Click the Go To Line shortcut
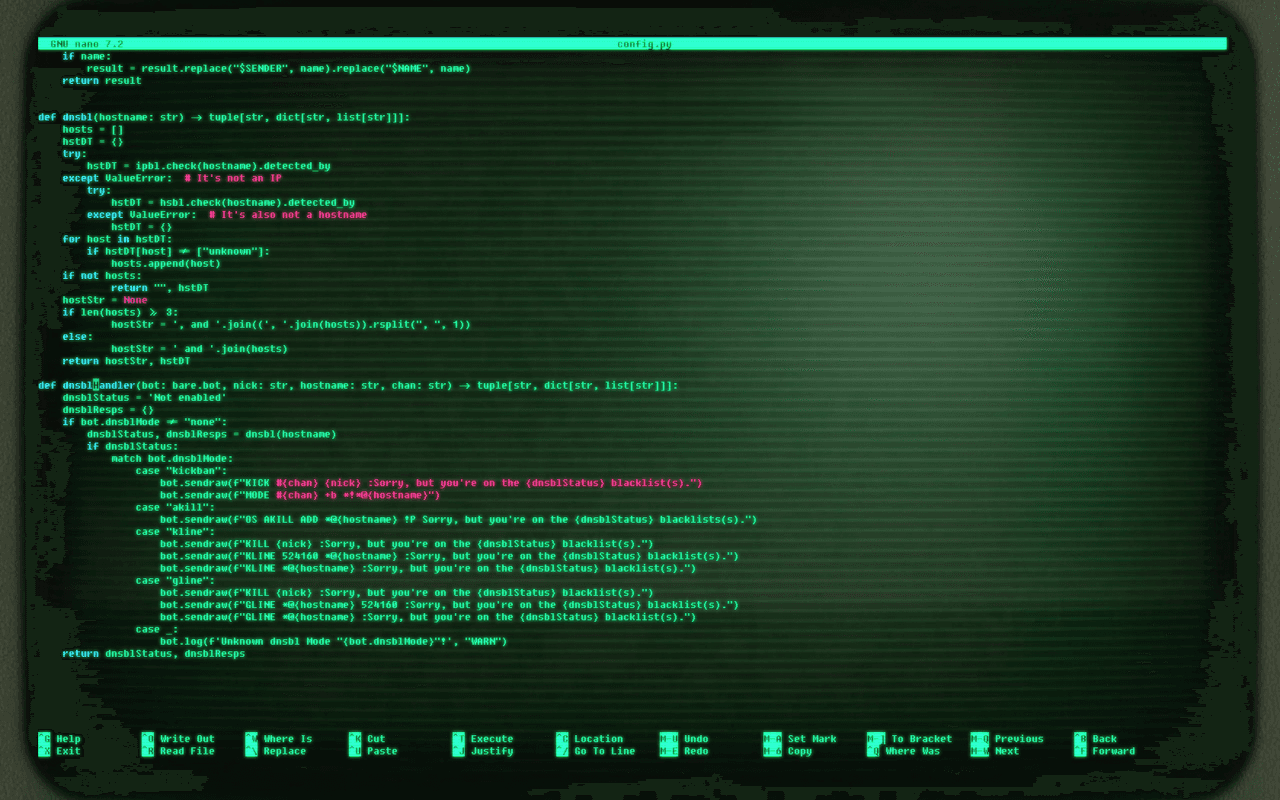 click(604, 751)
